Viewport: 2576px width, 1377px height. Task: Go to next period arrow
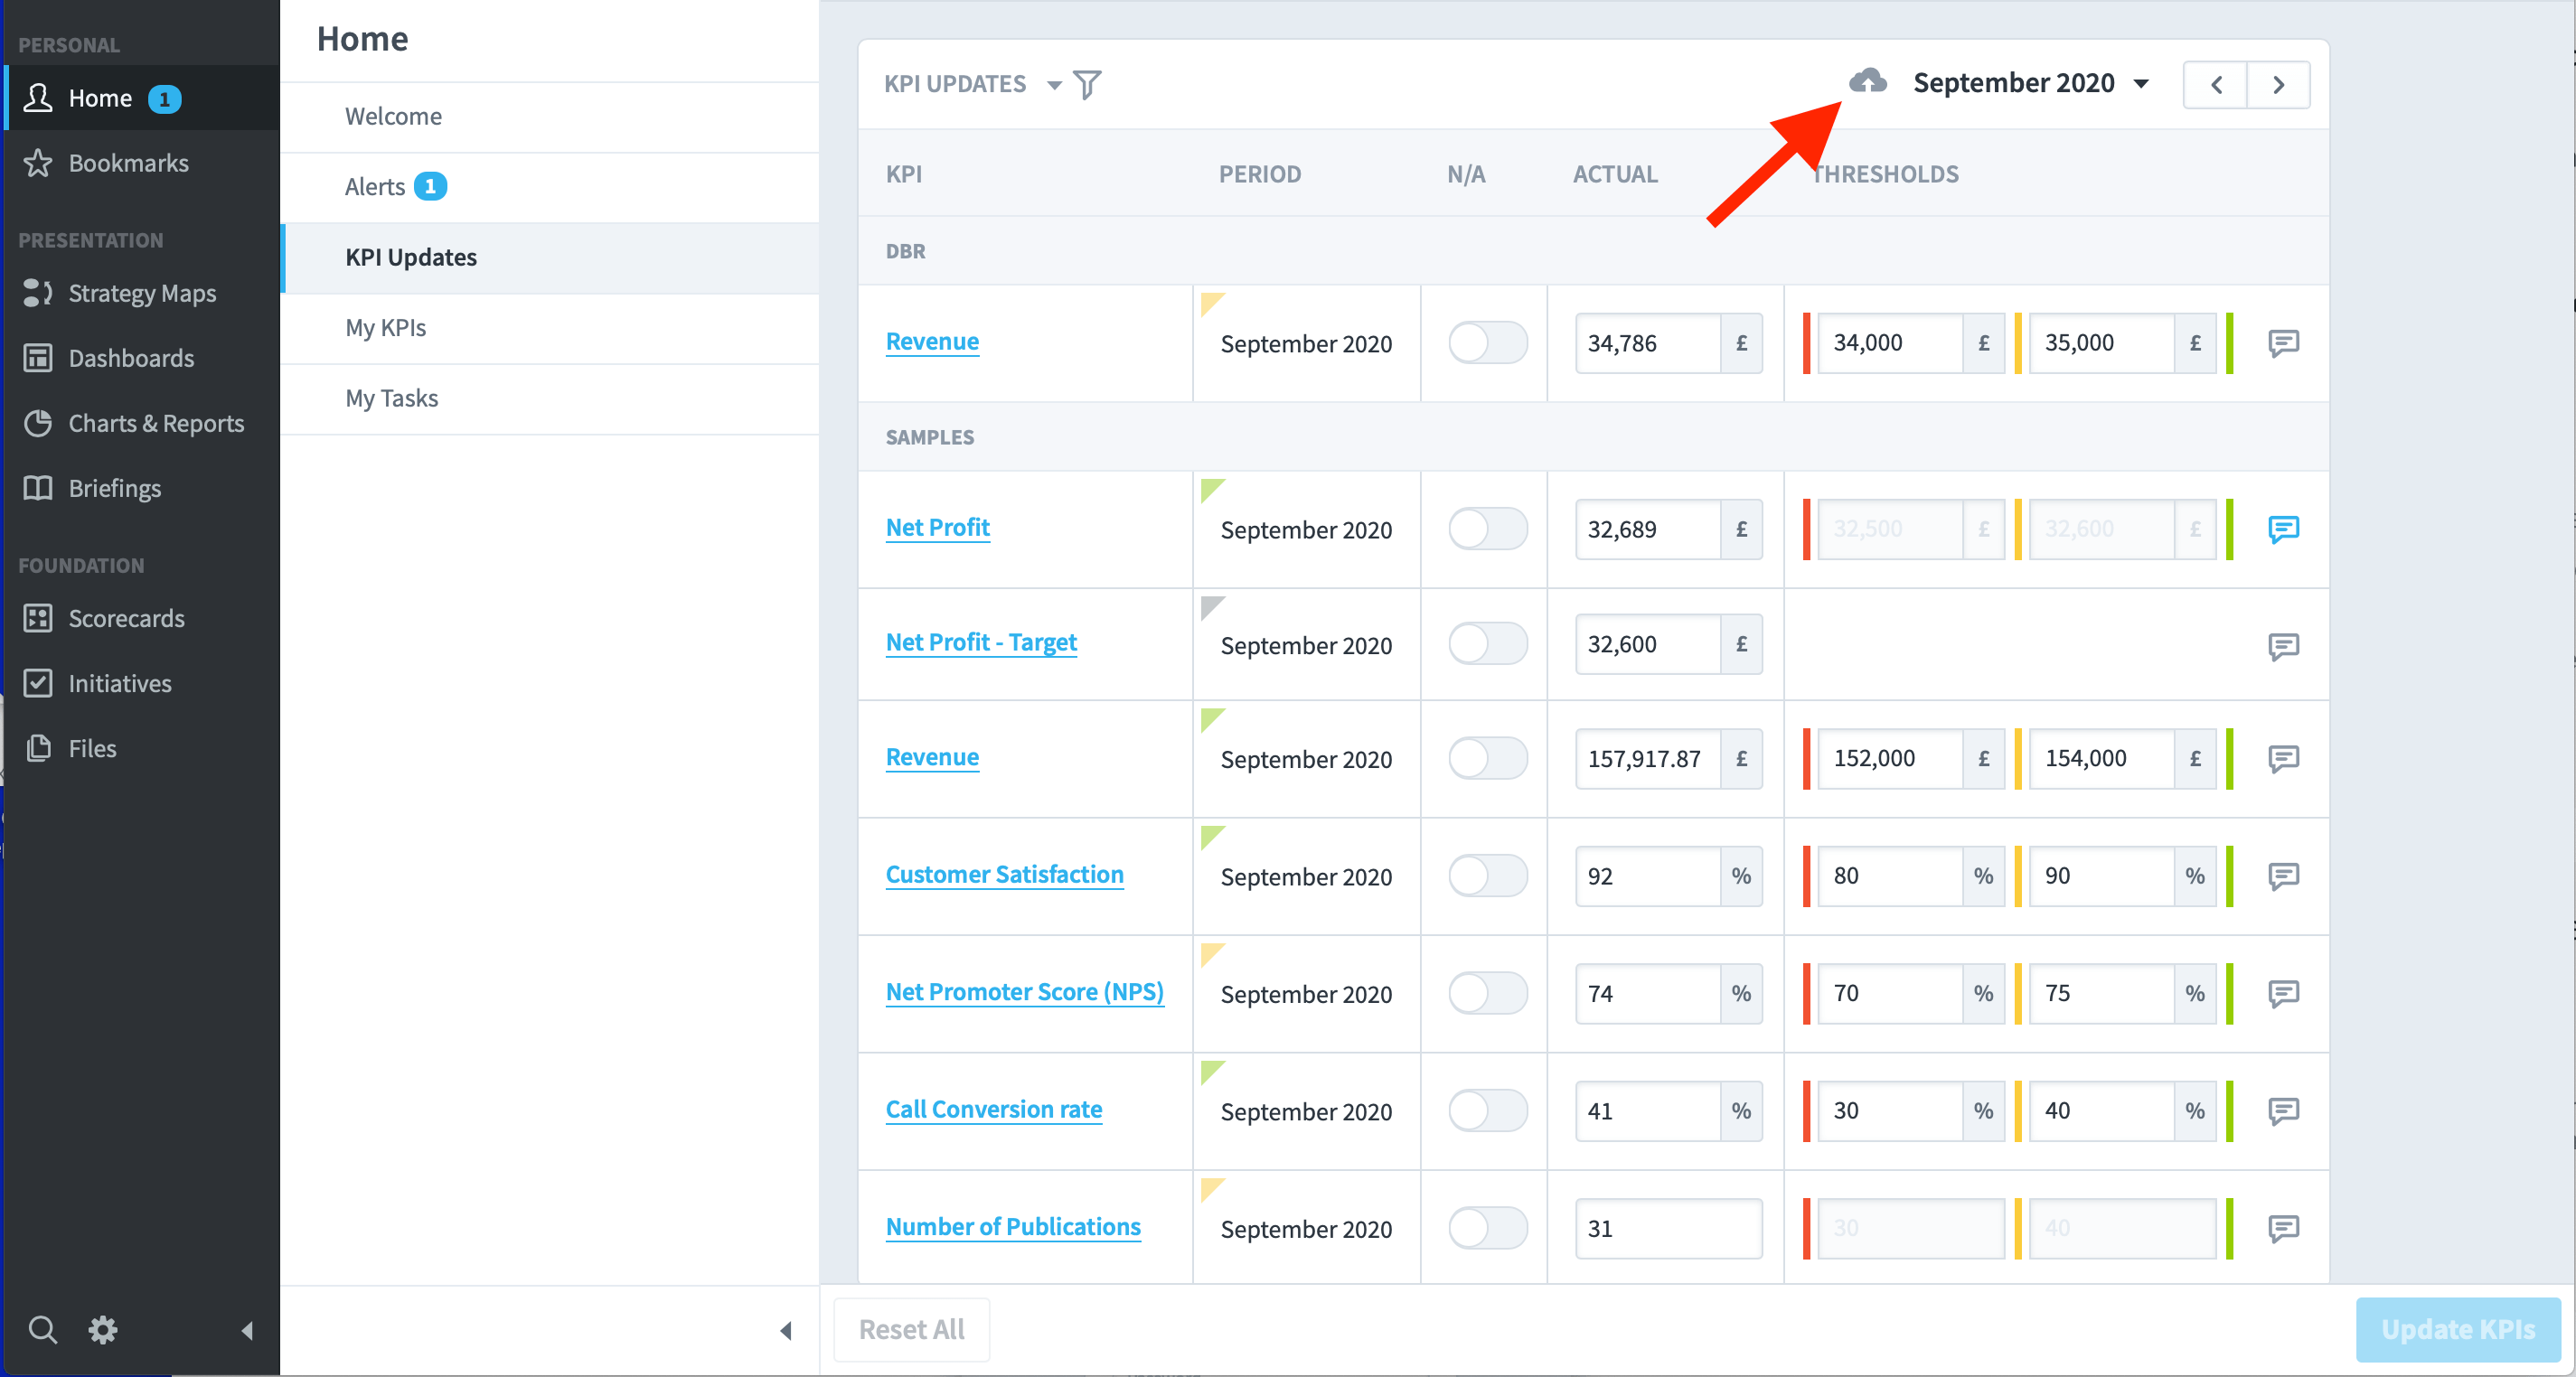(x=2278, y=85)
